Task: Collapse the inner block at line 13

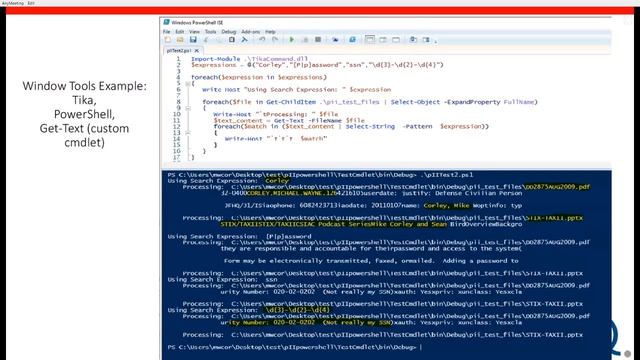Action: 188,133
